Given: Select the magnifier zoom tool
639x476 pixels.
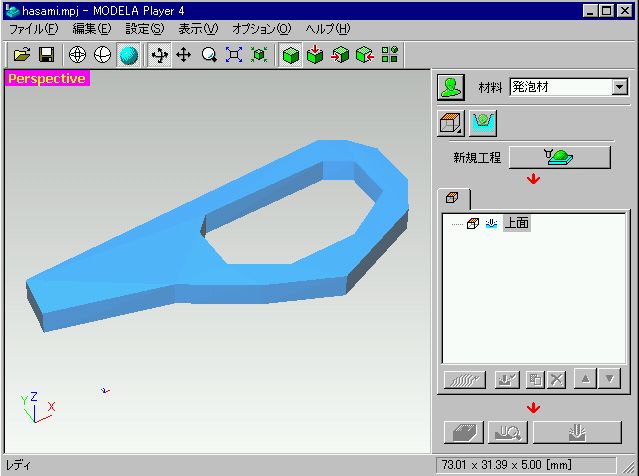Looking at the screenshot, I should point(209,55).
